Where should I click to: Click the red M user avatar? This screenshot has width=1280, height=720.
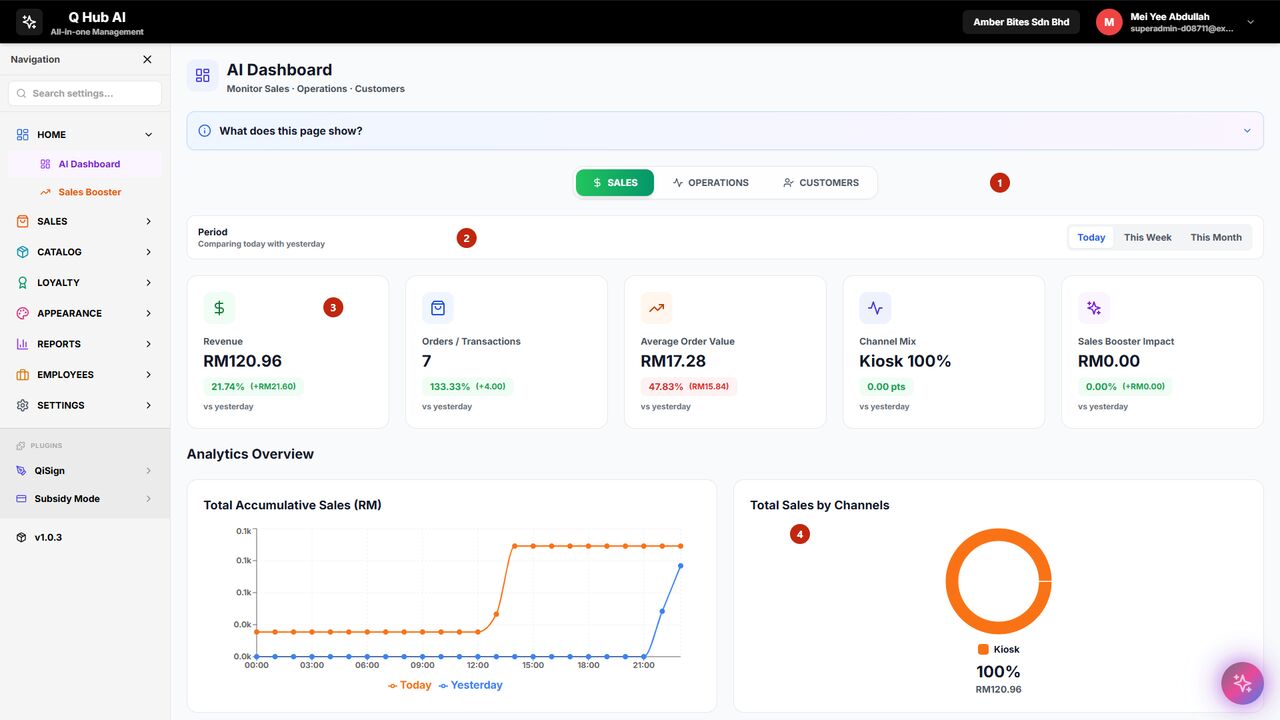coord(1109,22)
